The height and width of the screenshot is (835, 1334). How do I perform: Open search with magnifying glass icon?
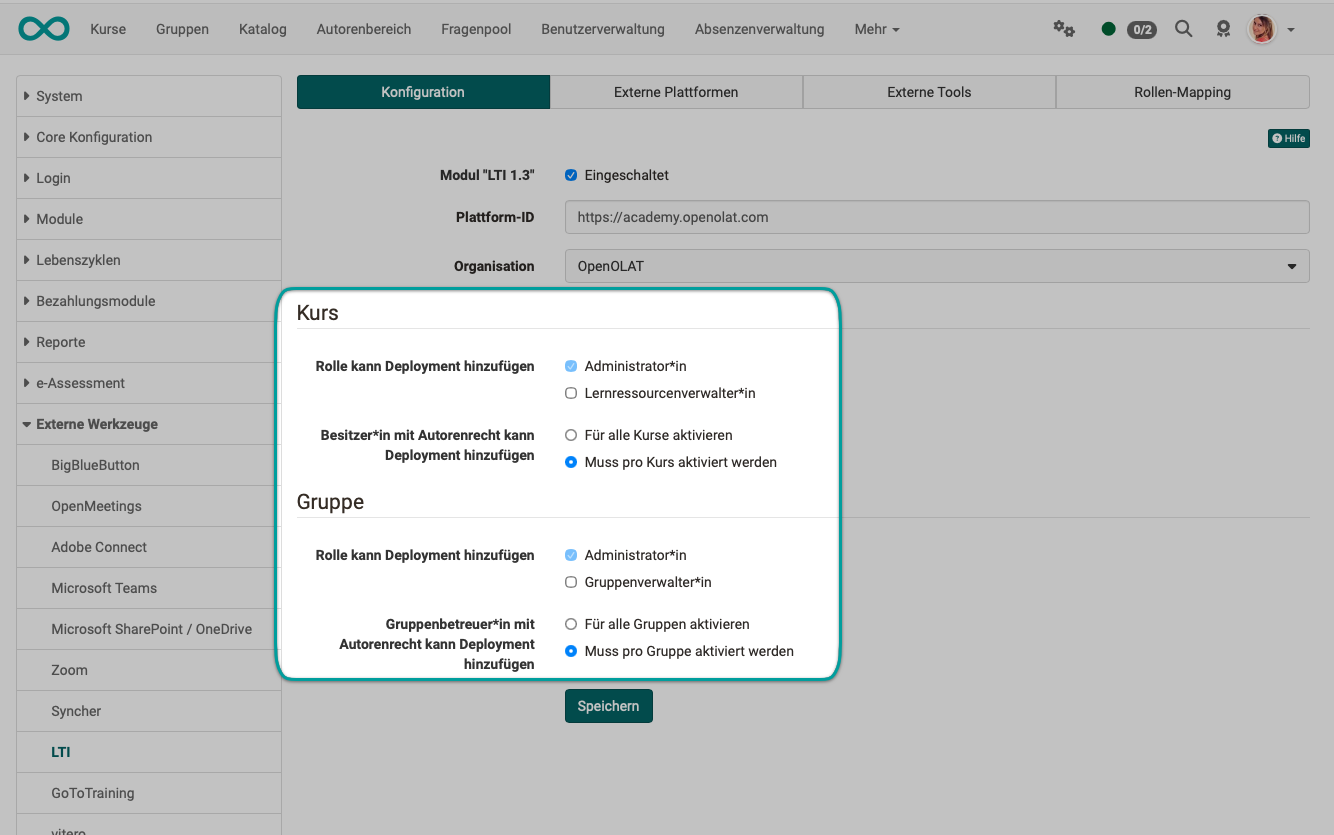pyautogui.click(x=1184, y=29)
